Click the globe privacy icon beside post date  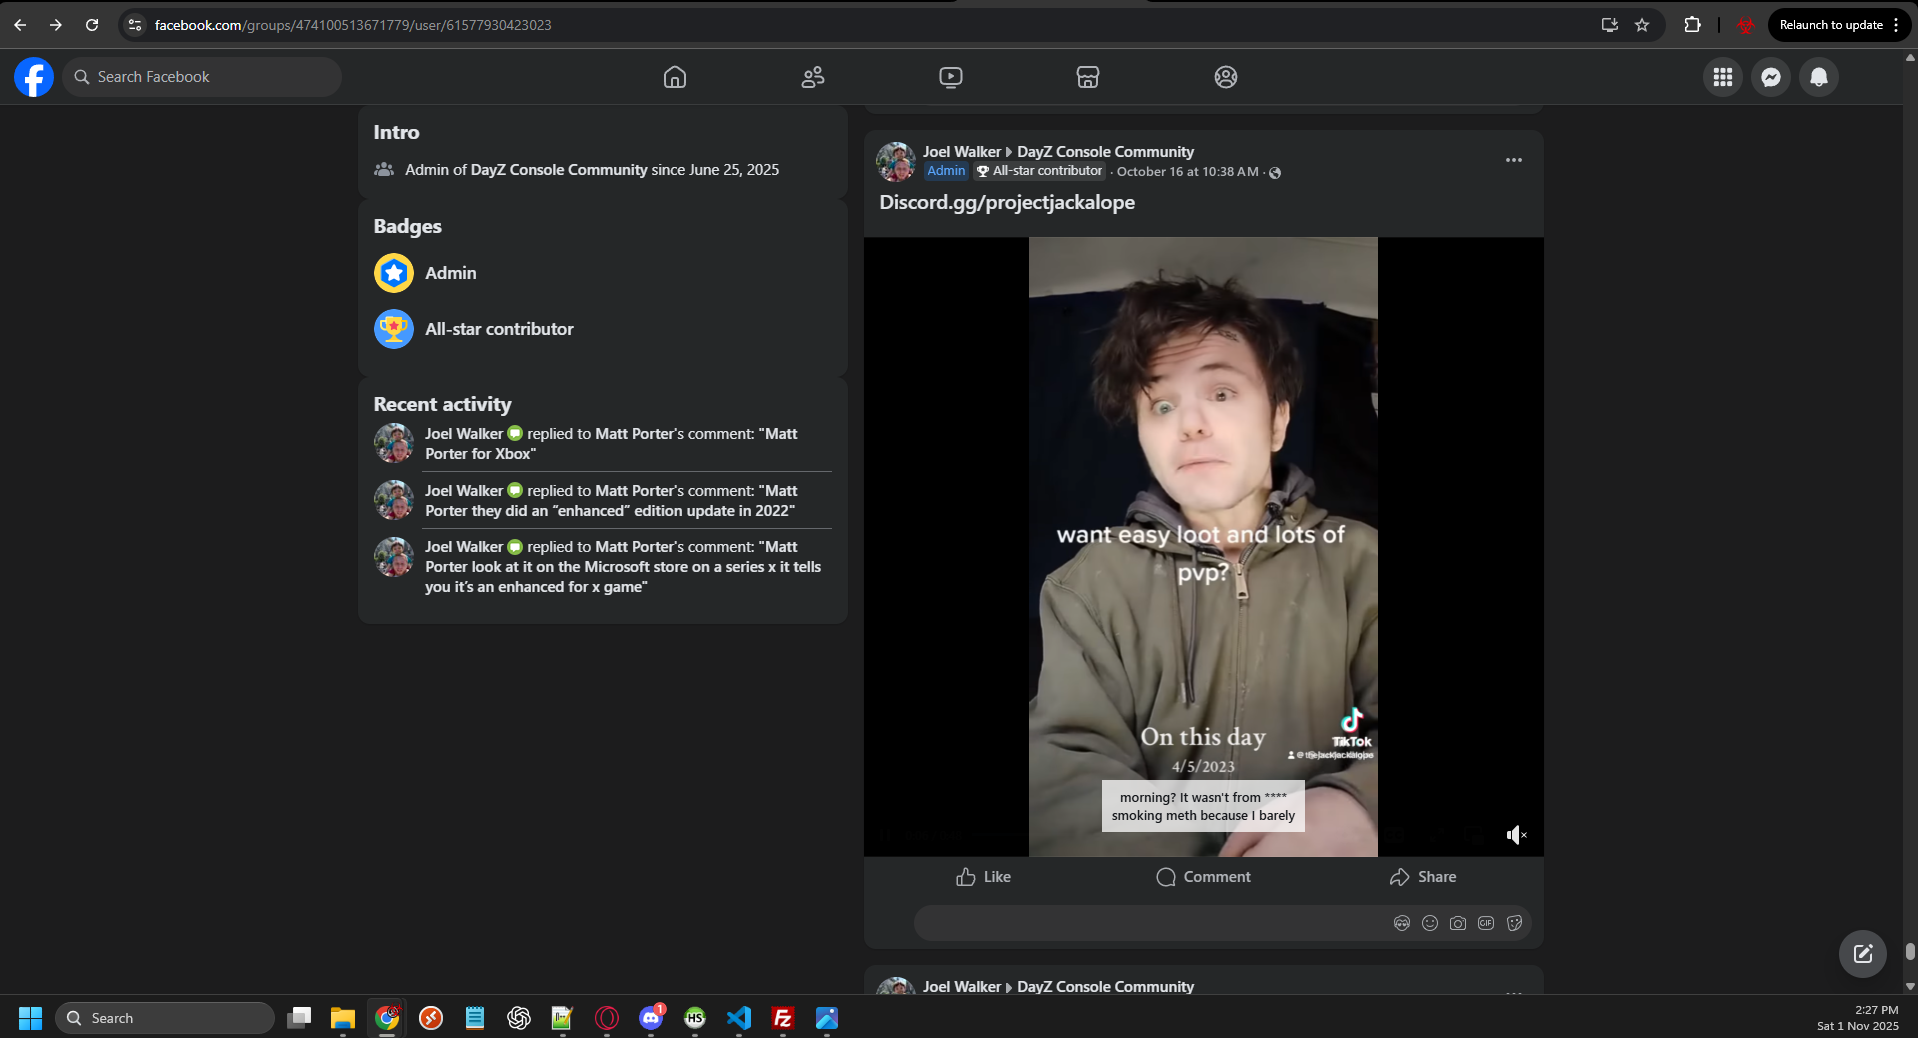point(1275,172)
